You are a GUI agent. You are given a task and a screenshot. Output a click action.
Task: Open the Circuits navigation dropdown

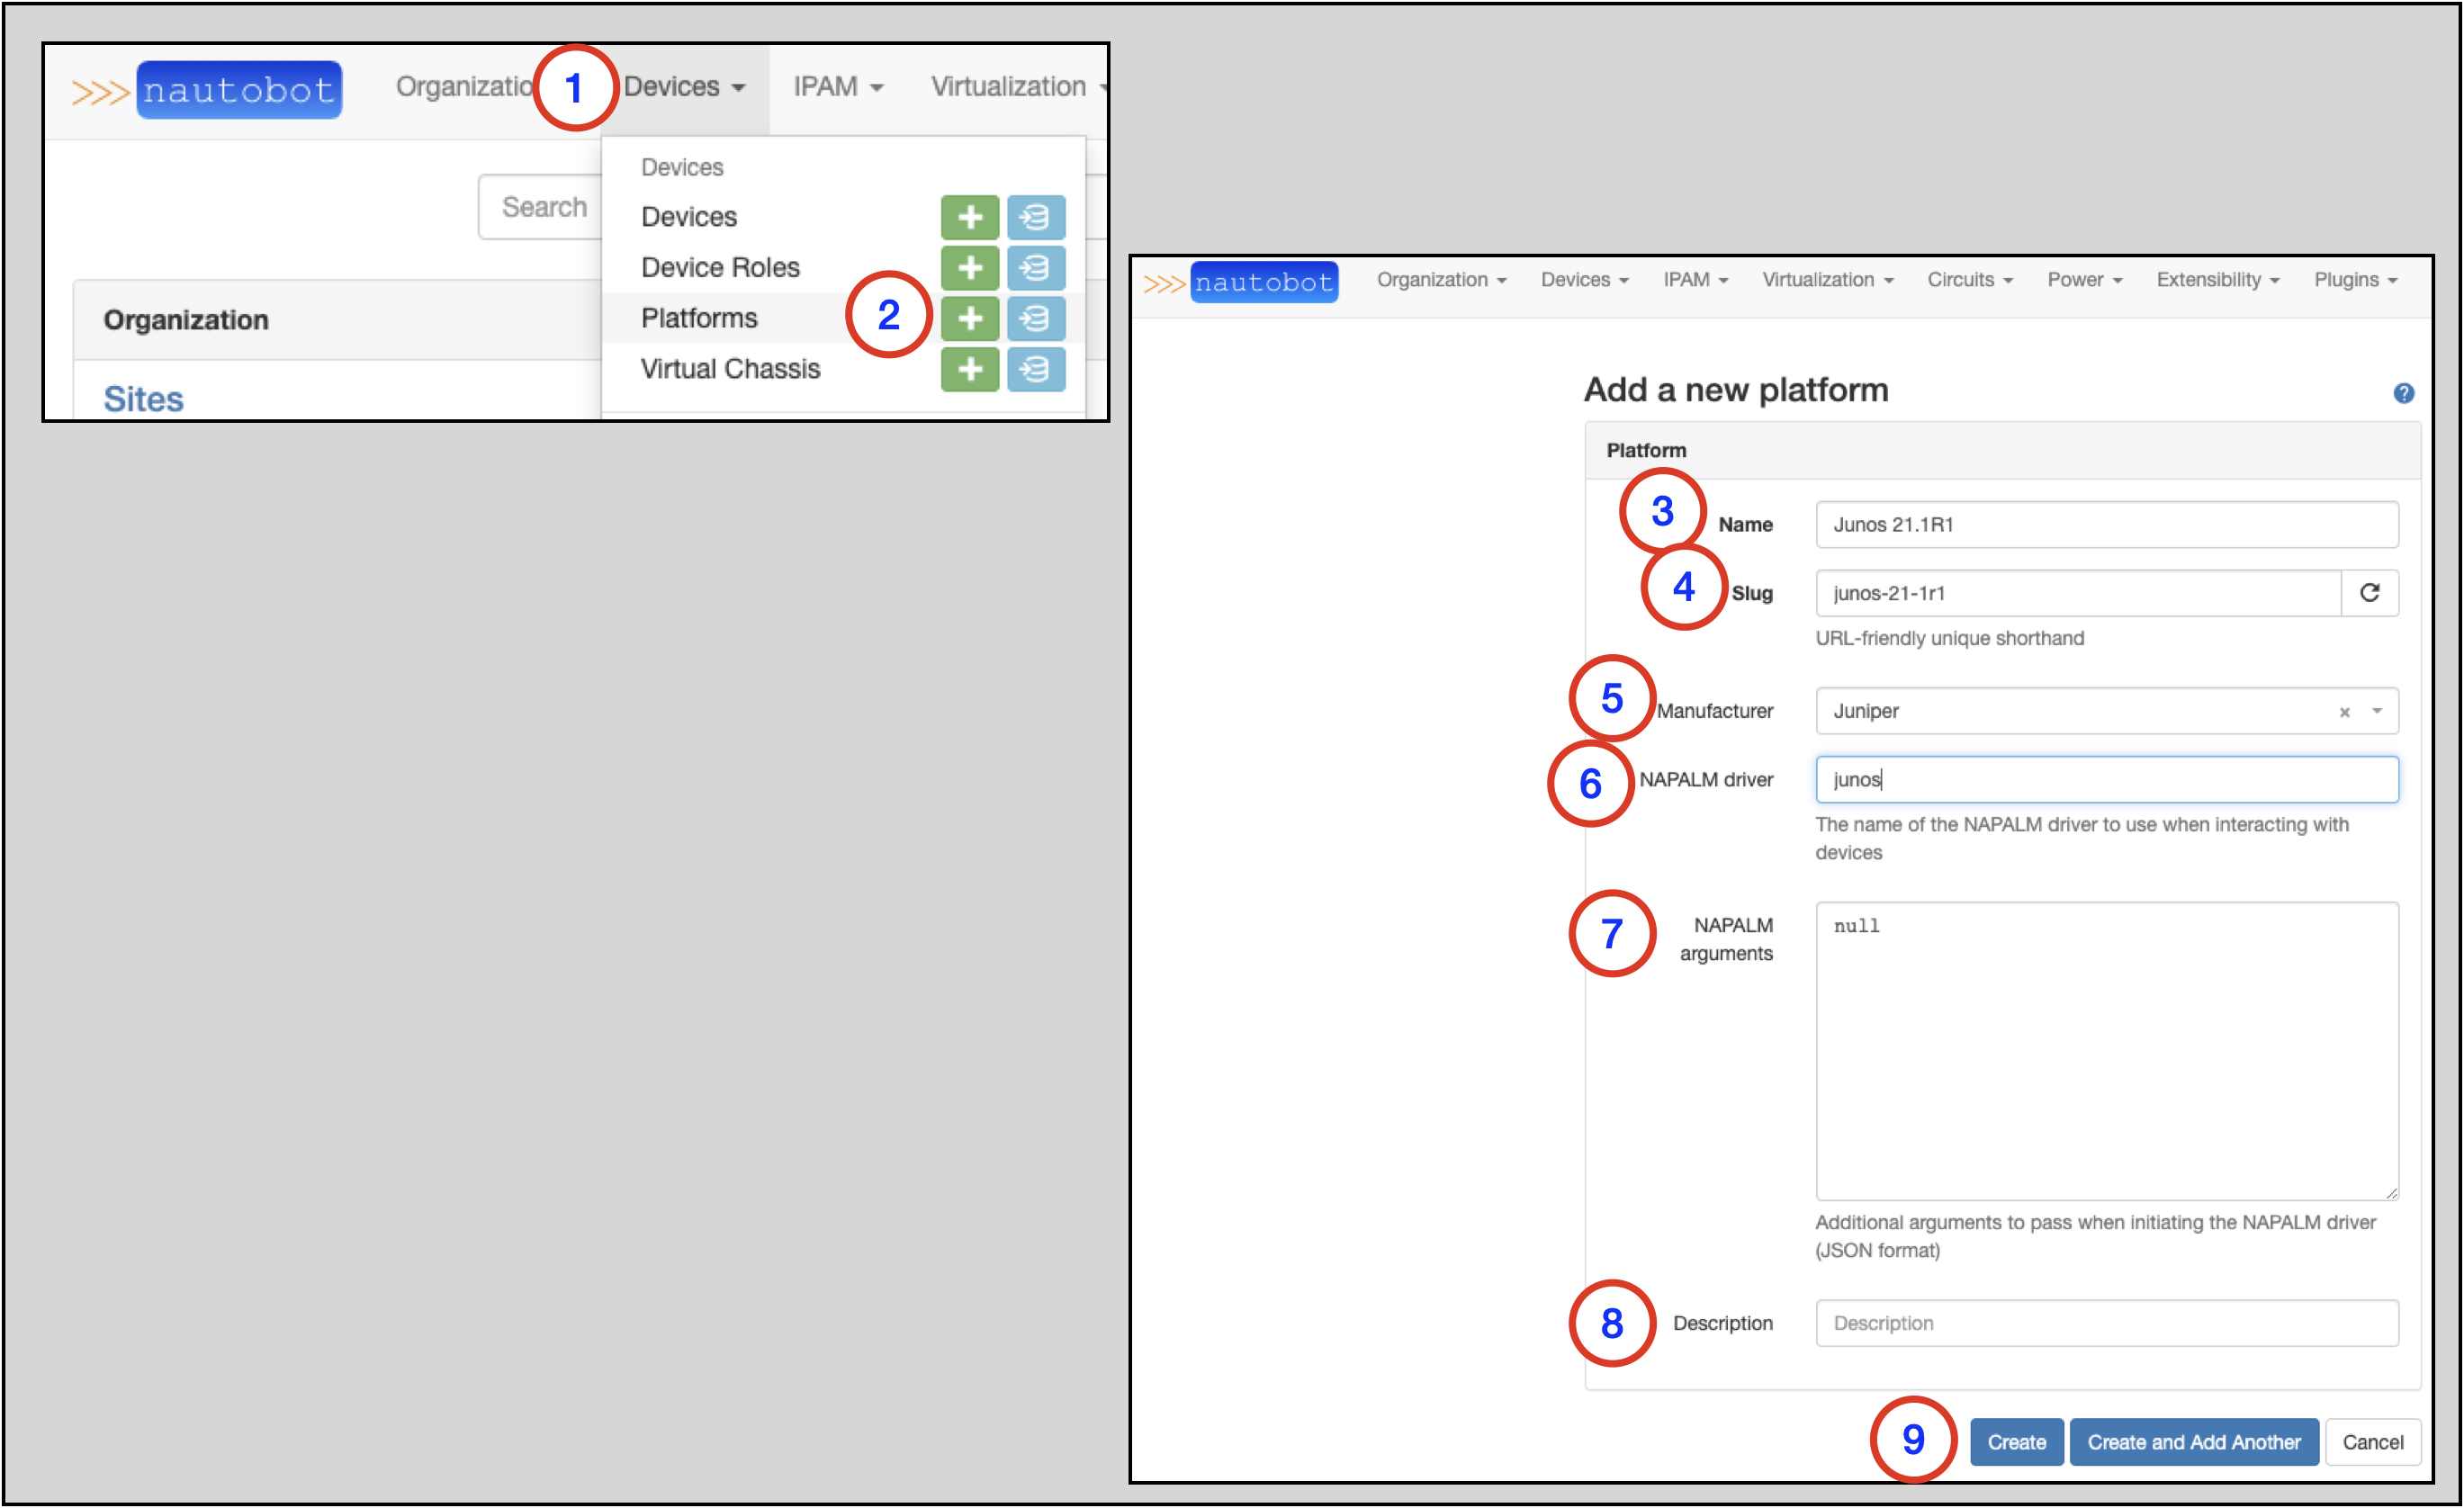(1969, 280)
